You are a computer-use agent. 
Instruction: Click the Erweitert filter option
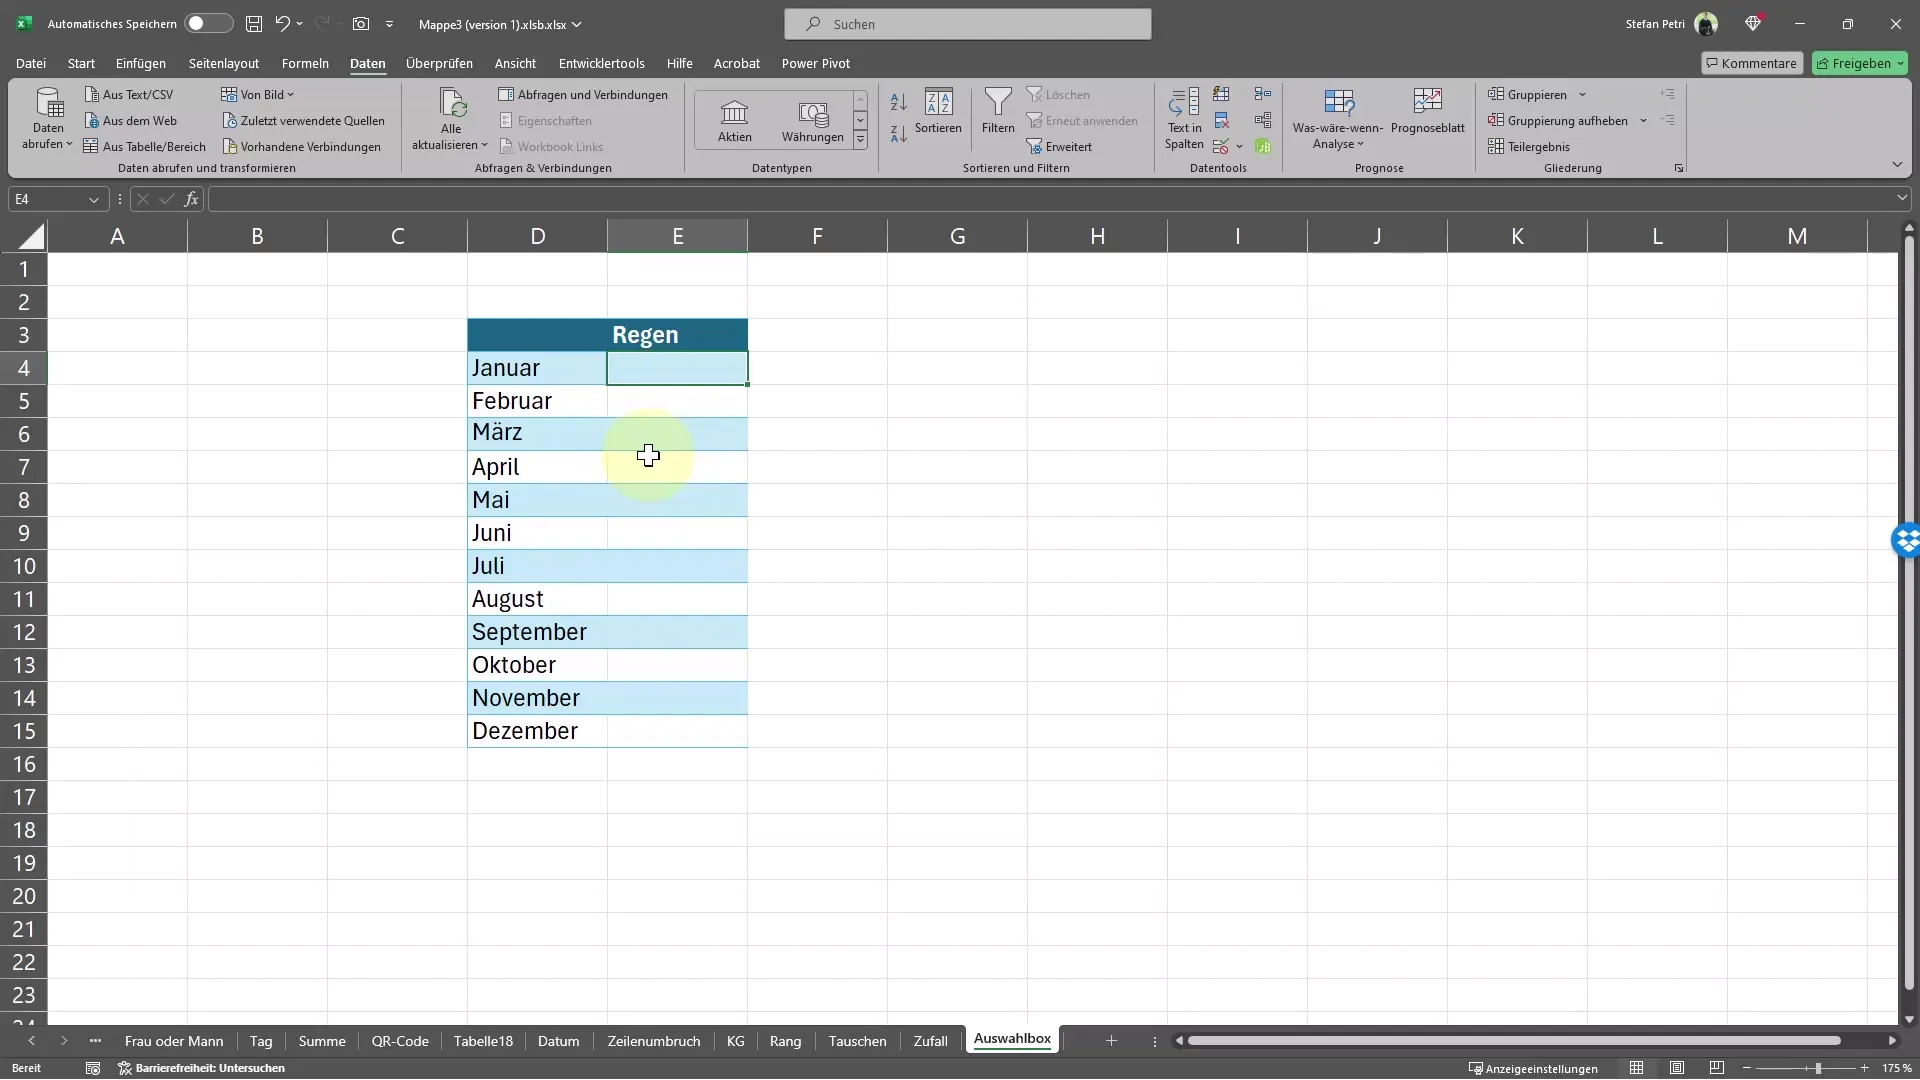coord(1063,146)
